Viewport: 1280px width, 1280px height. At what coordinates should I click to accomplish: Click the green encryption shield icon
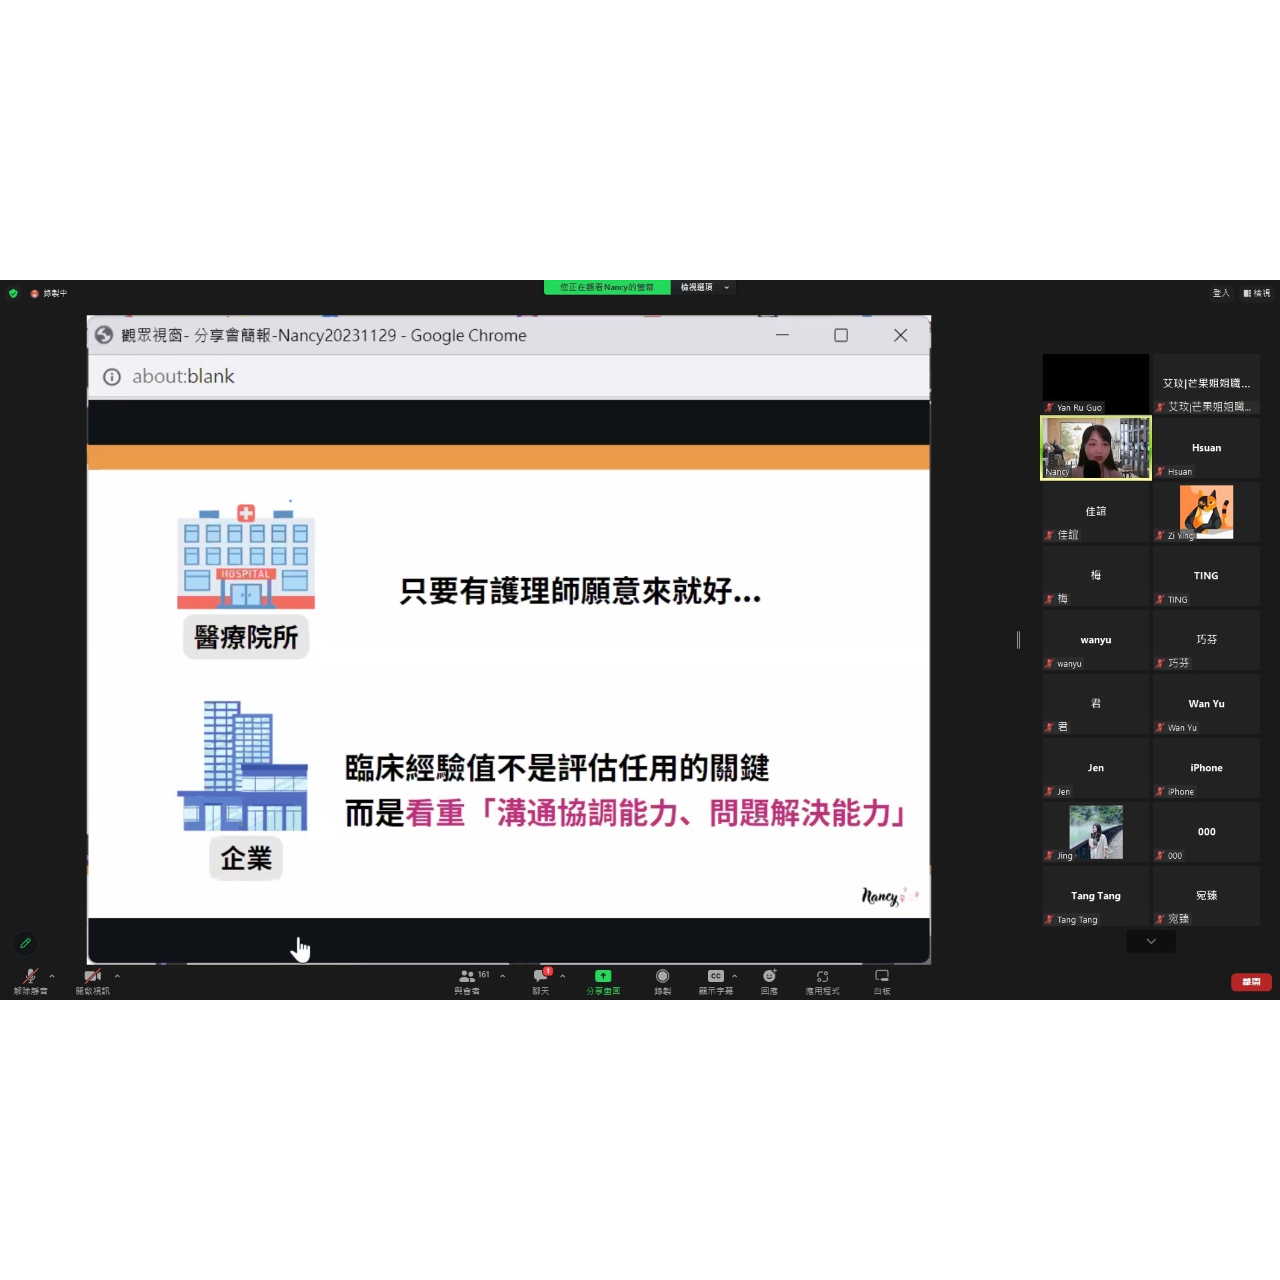(x=13, y=293)
